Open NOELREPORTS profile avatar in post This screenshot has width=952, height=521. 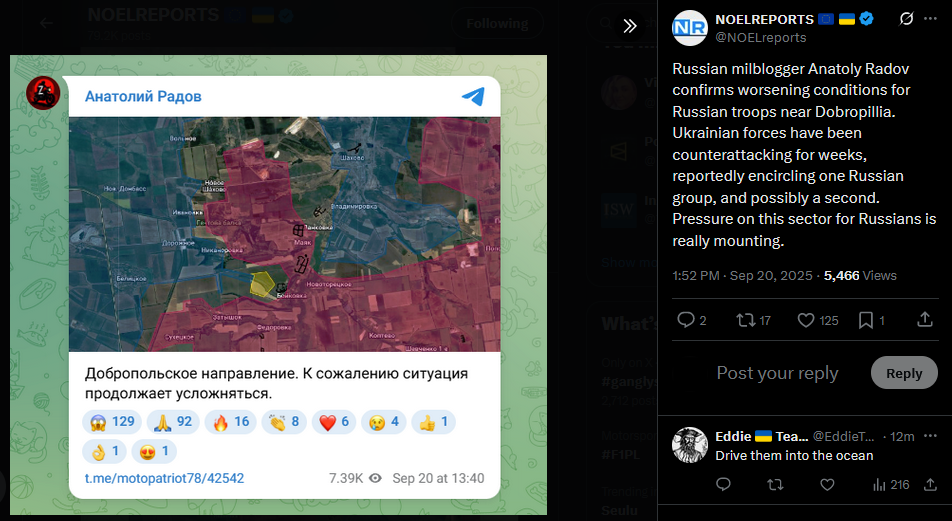[690, 28]
